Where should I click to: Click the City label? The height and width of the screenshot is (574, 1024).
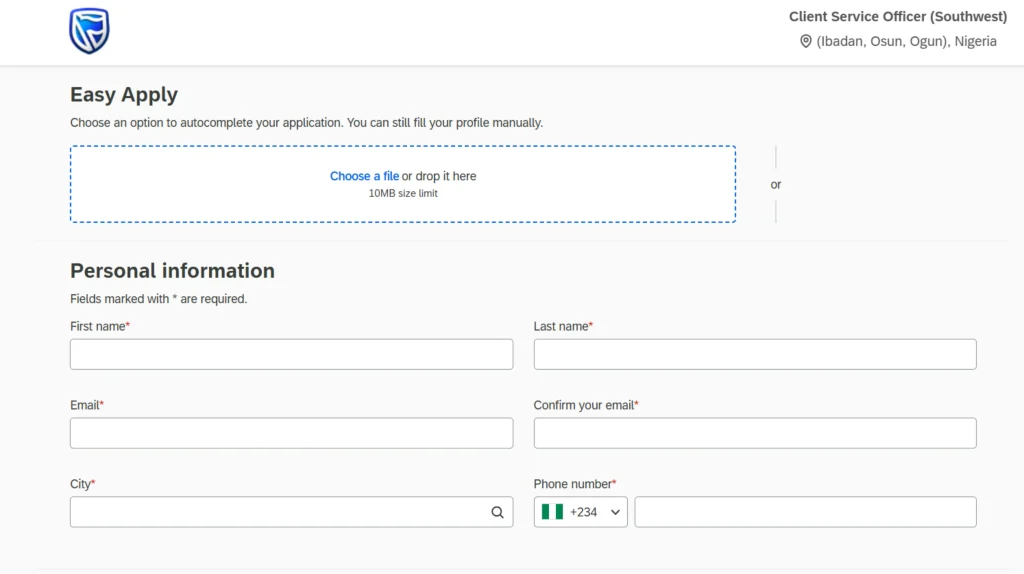[82, 484]
